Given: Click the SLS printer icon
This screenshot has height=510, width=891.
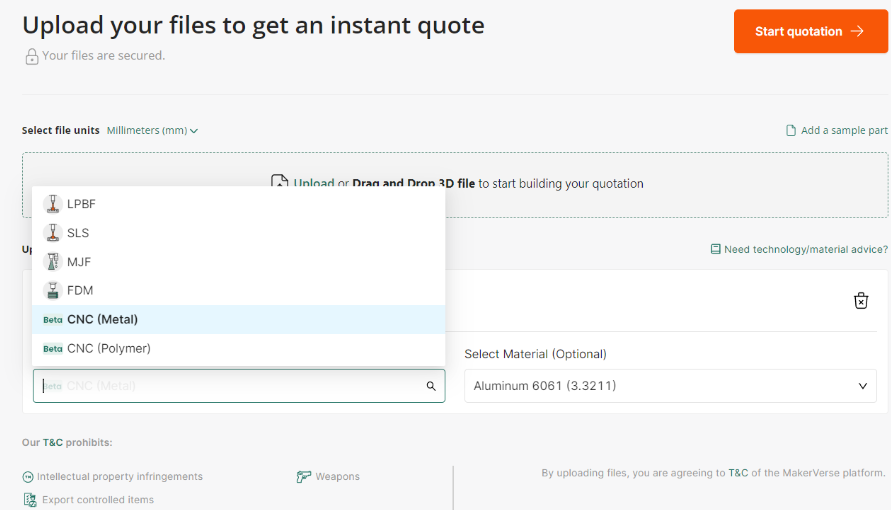Looking at the screenshot, I should (52, 233).
